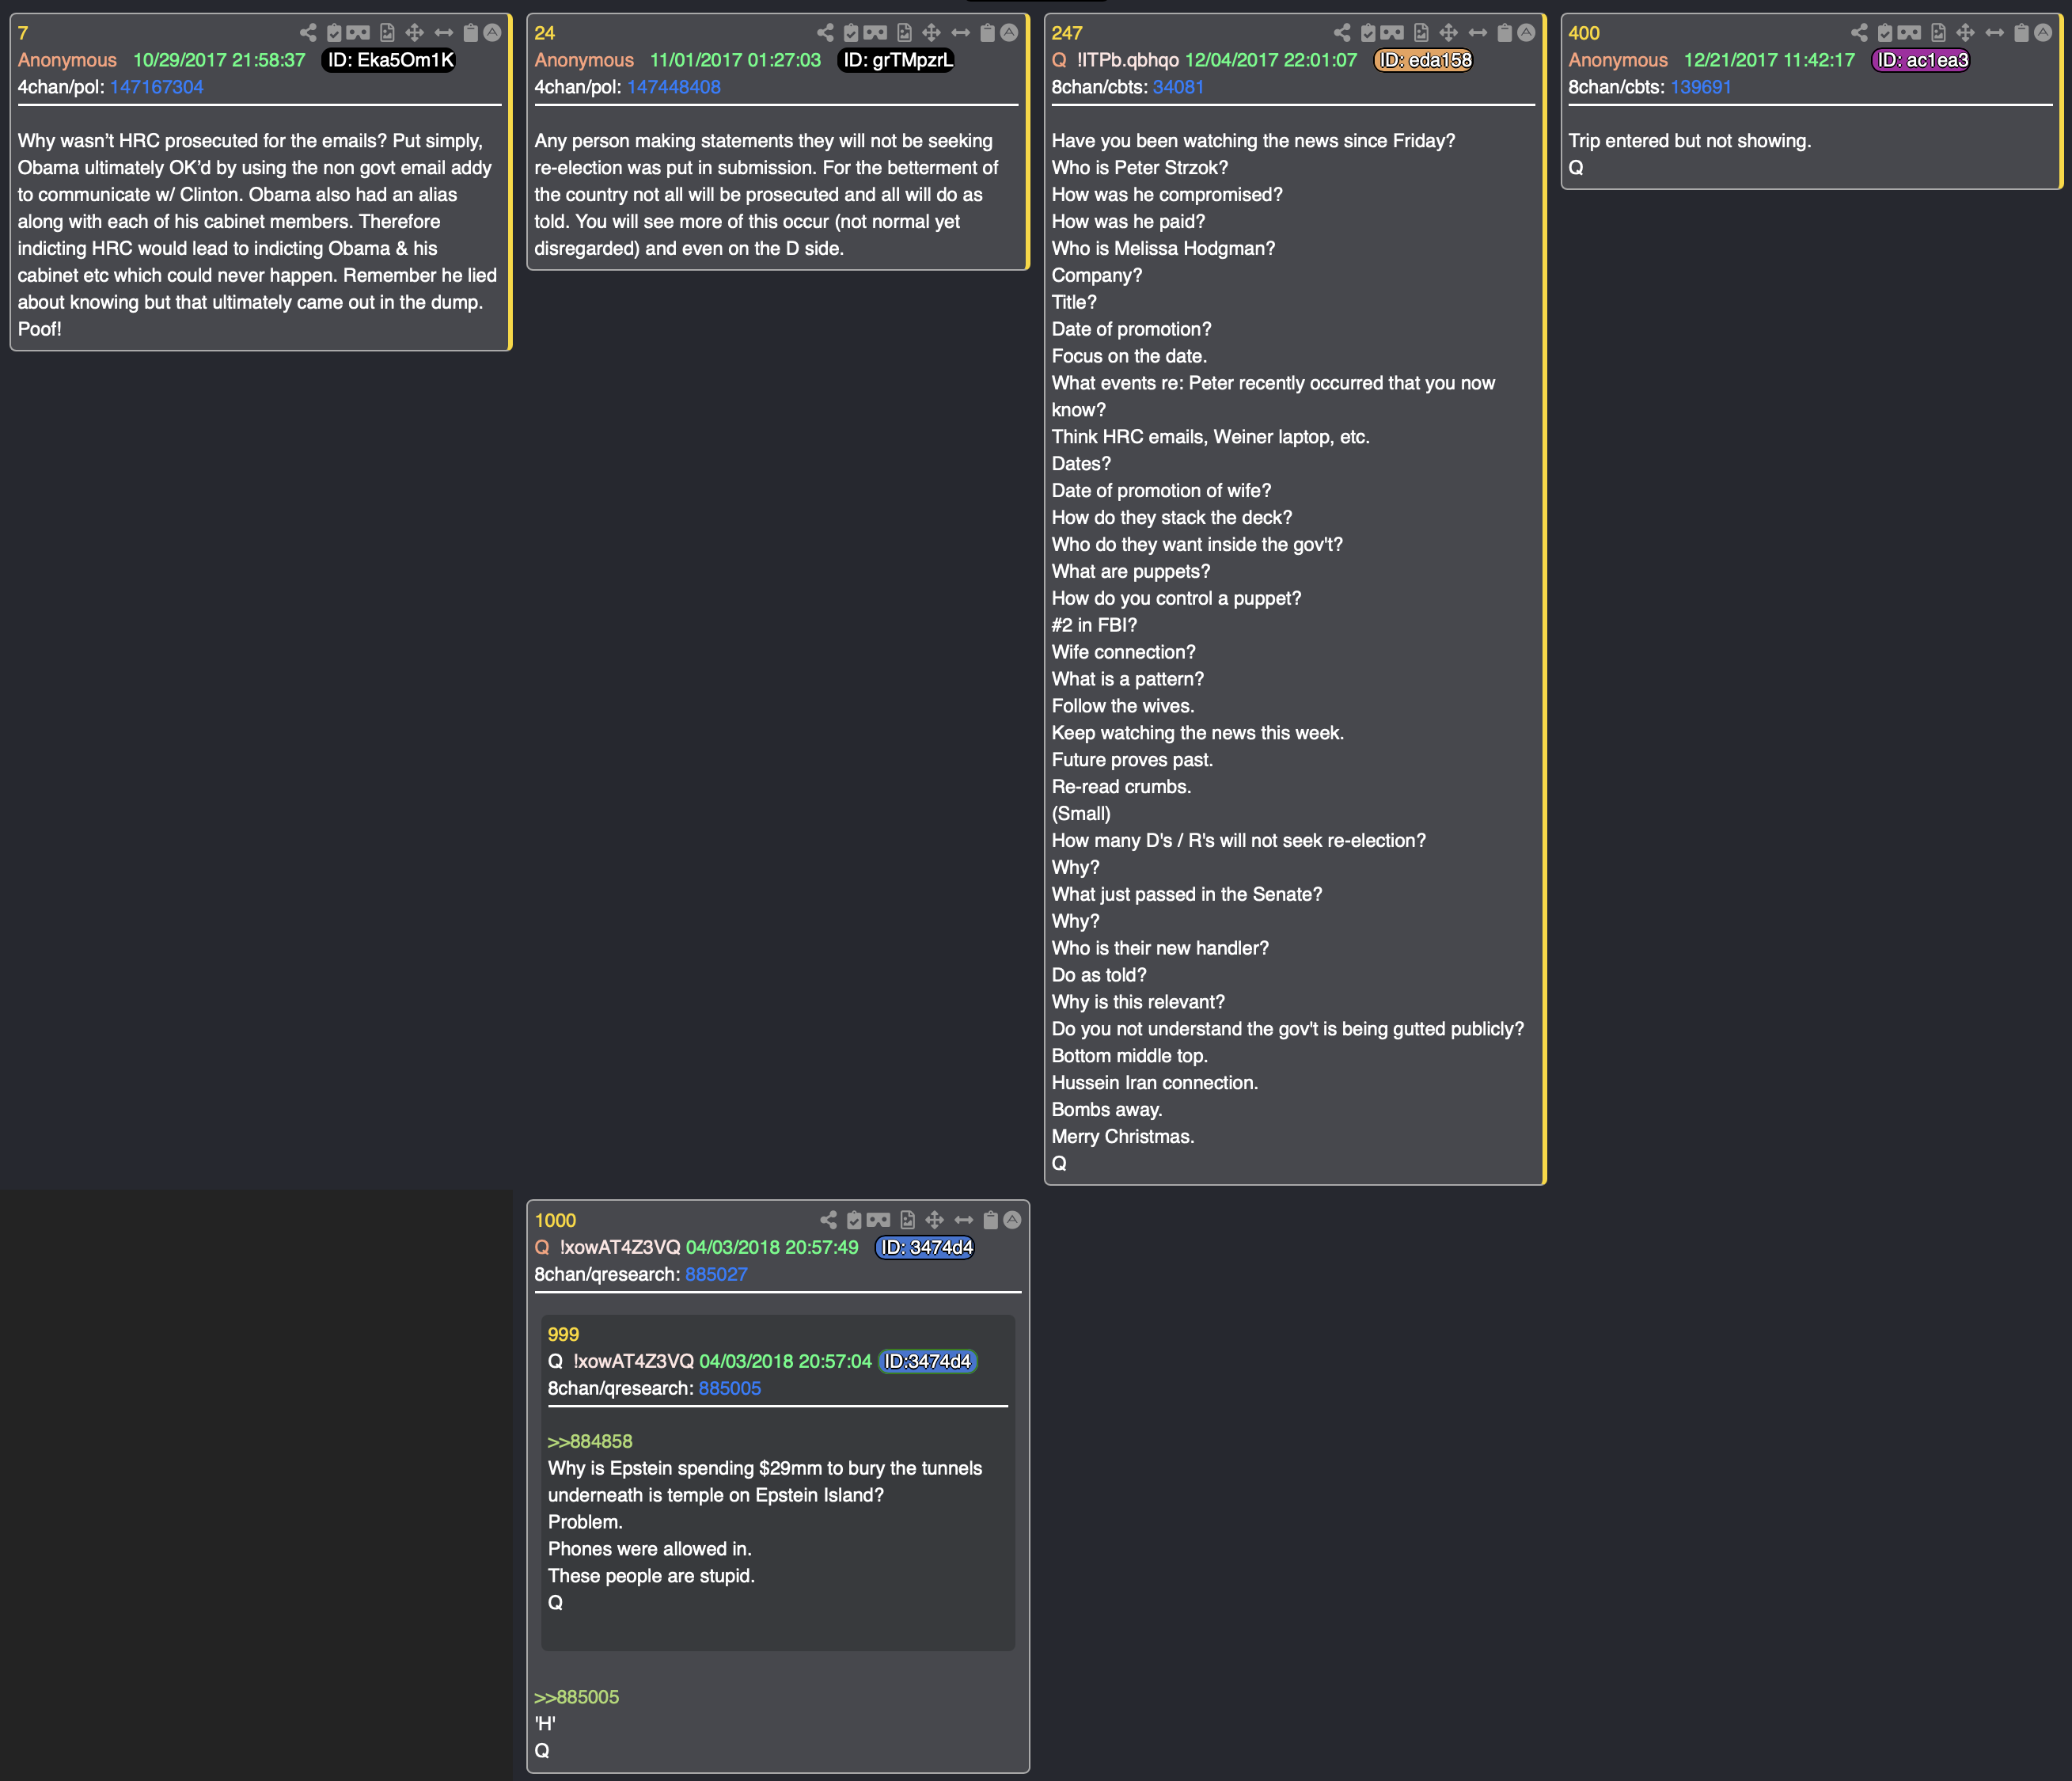
Task: Click share icon on post 7
Action: [x=308, y=33]
